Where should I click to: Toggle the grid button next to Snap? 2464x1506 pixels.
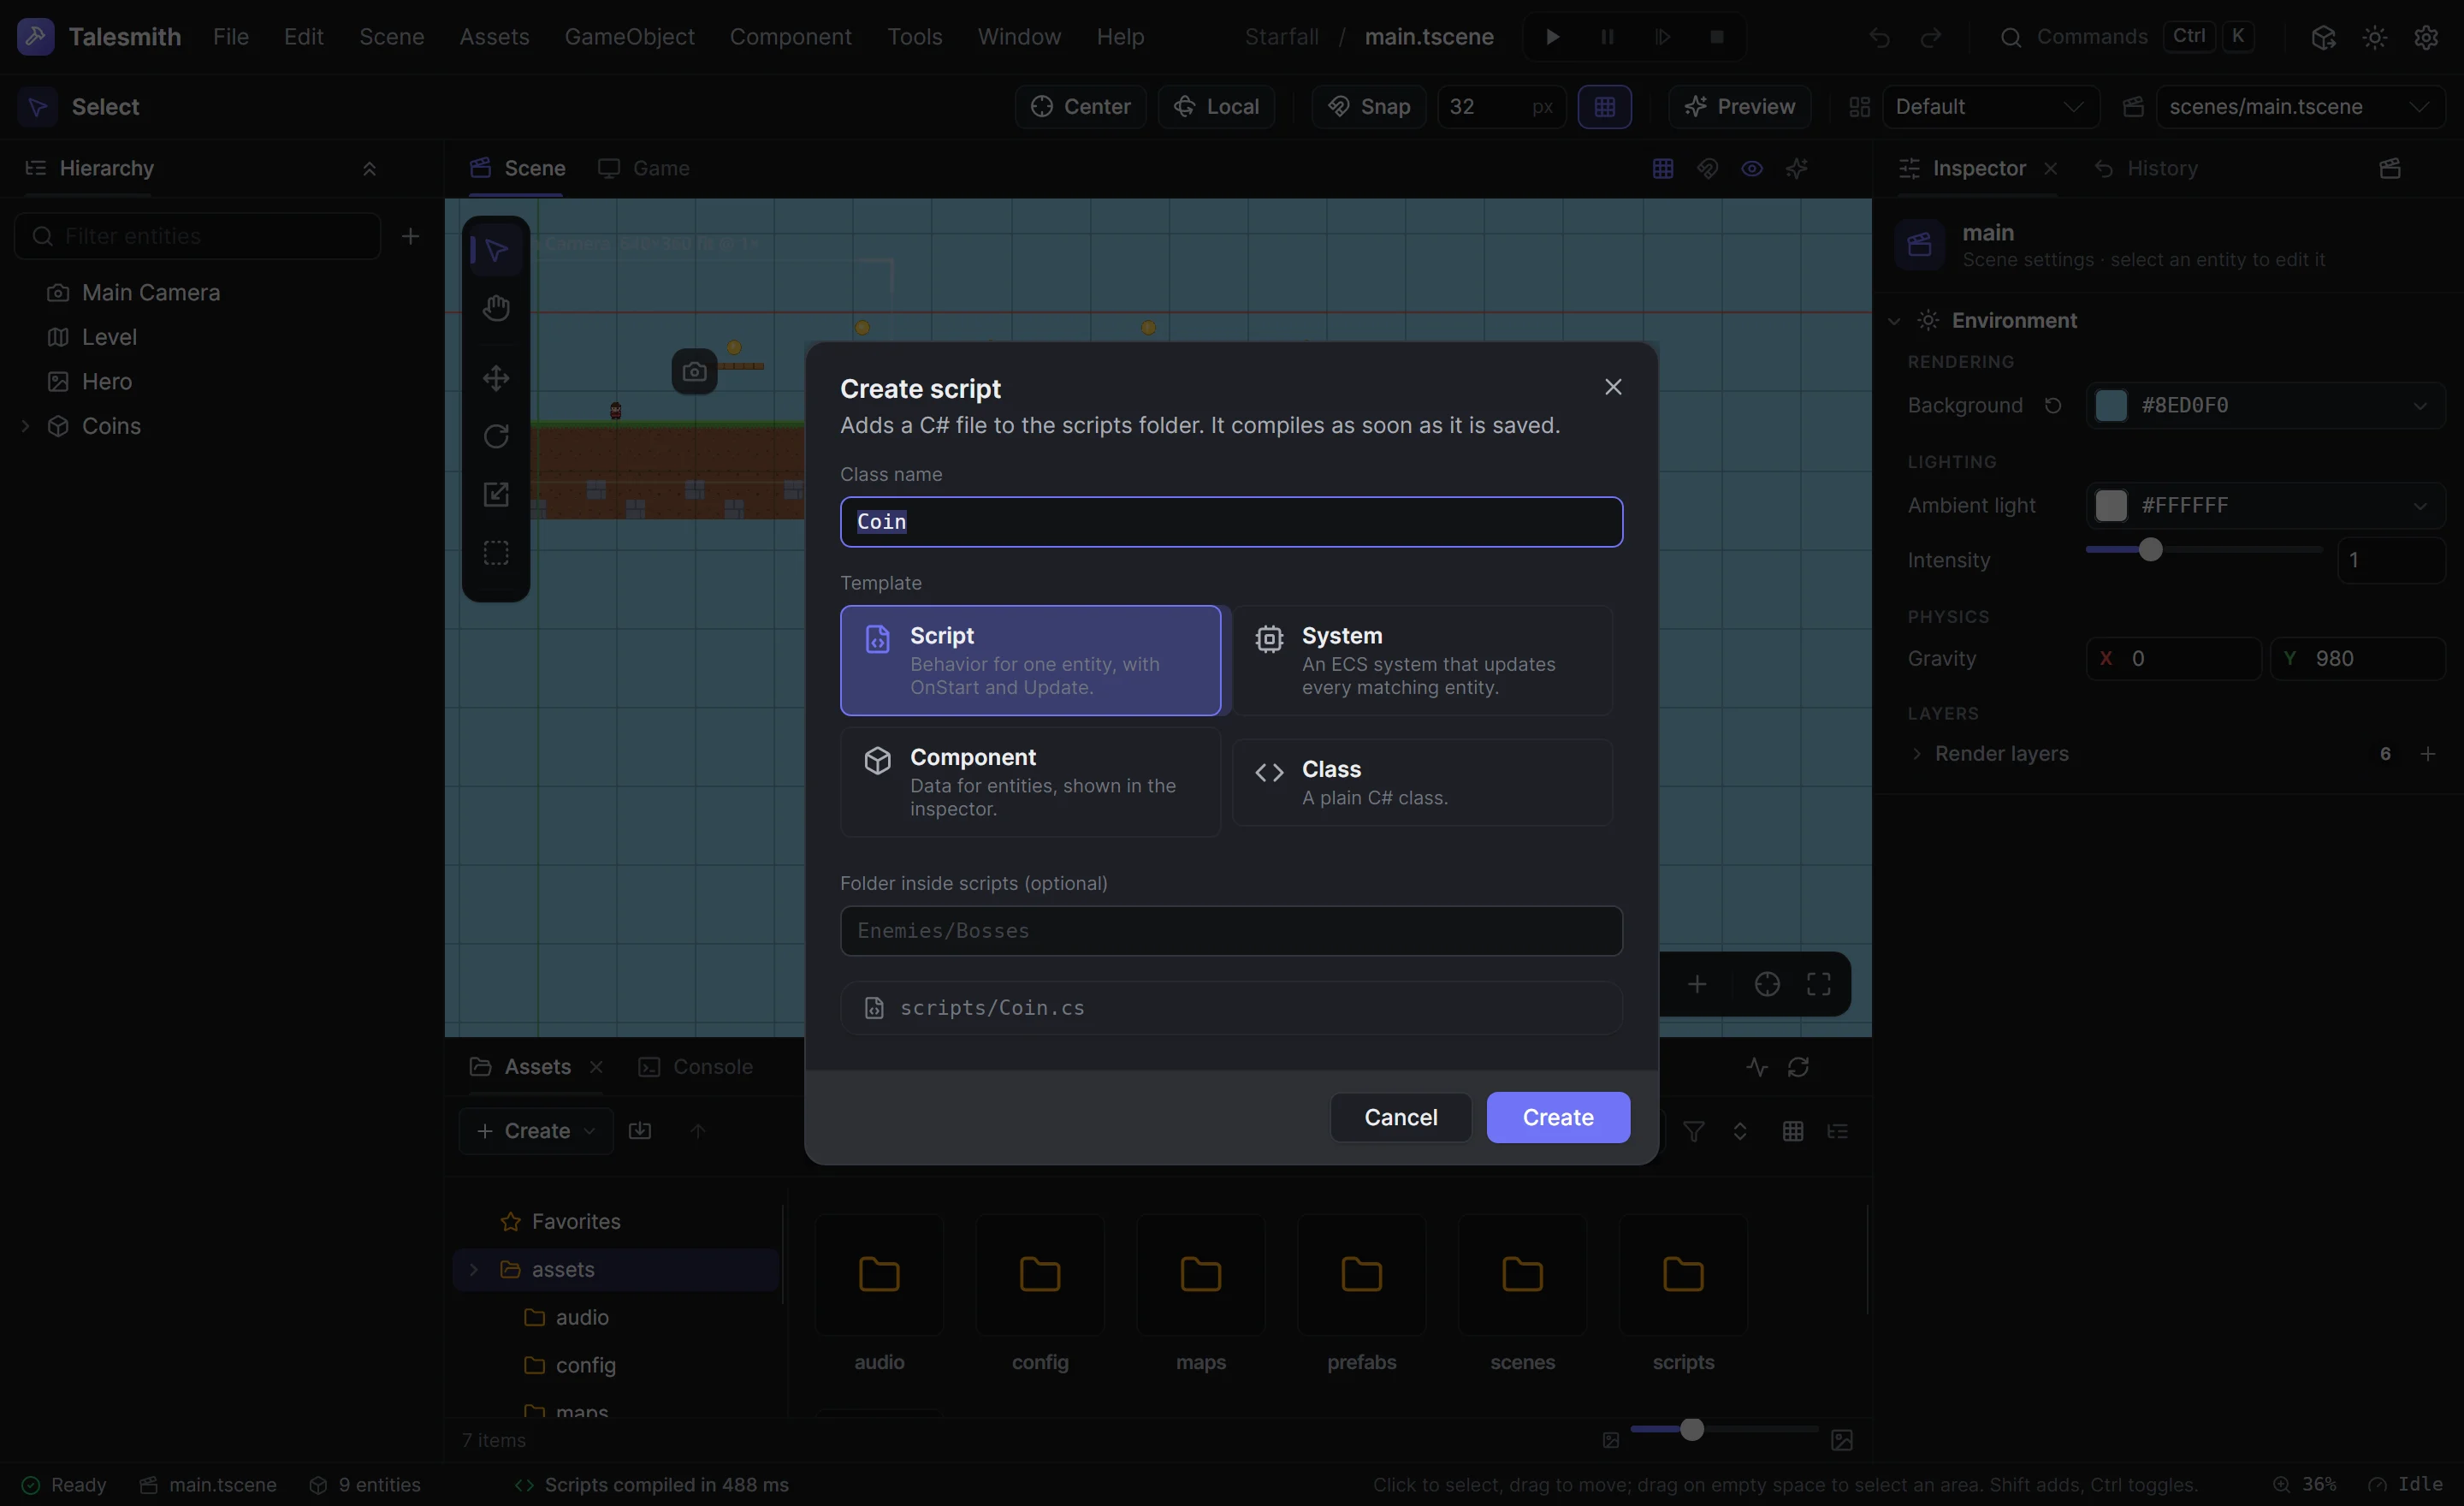[x=1605, y=107]
